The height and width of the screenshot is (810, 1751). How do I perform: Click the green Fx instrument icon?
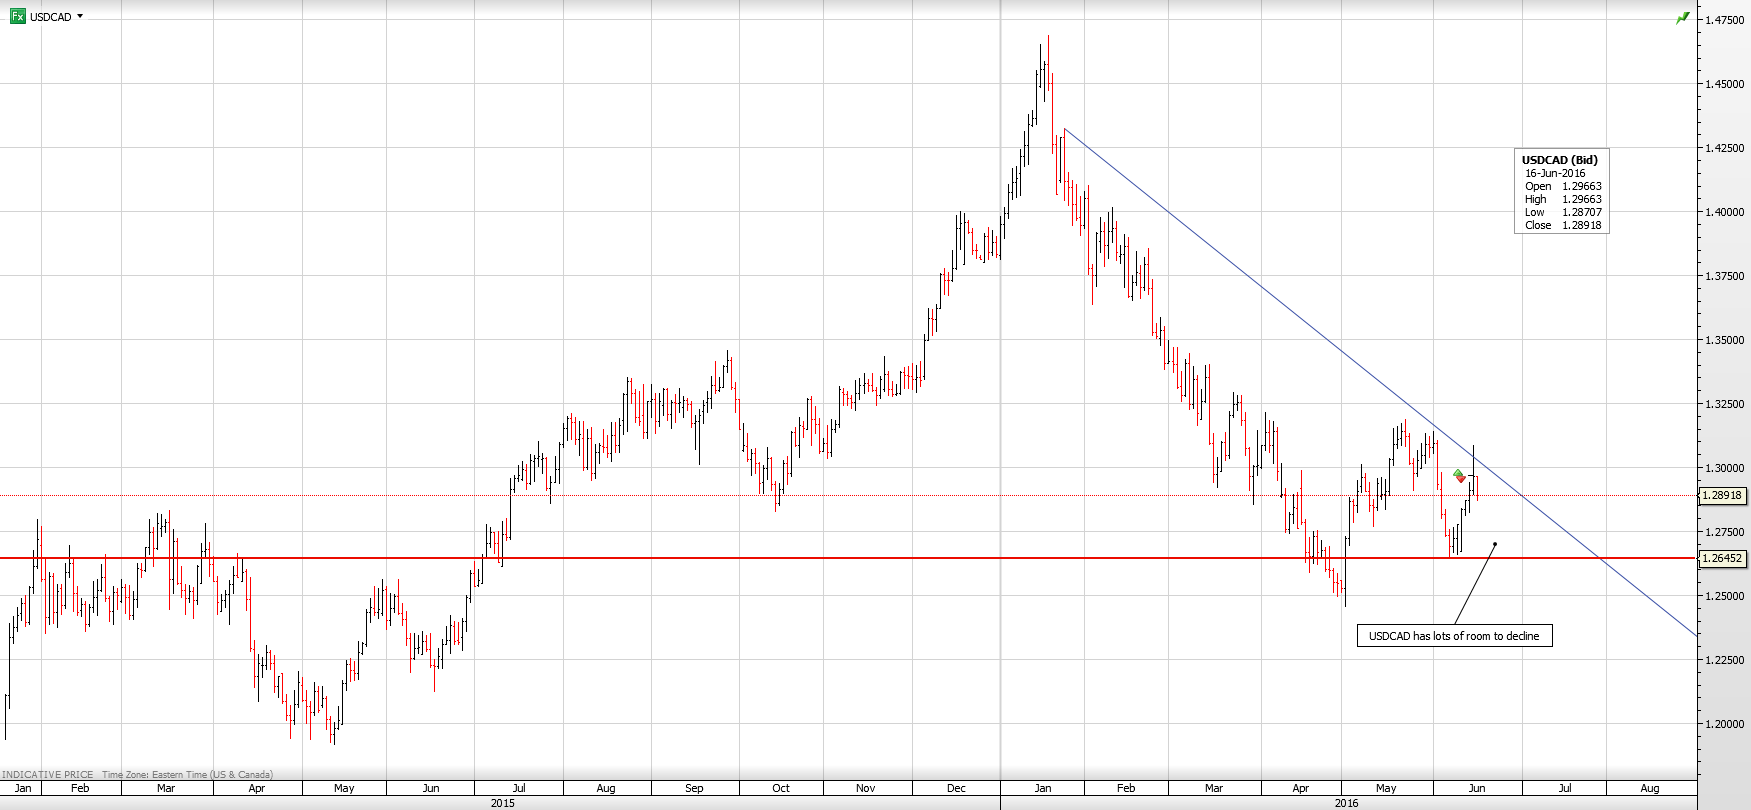[17, 17]
